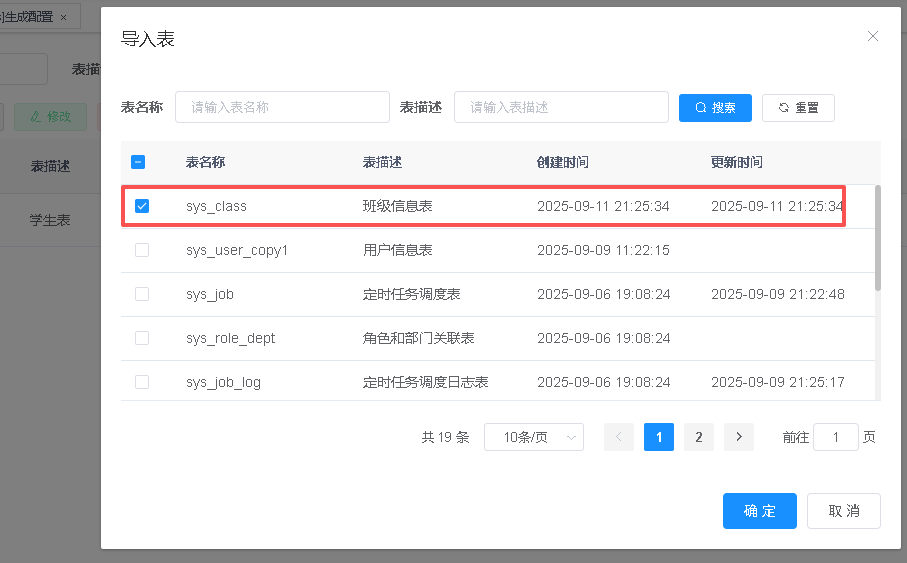This screenshot has width=907, height=563.
Task: Click the 表名称 input field
Action: pyautogui.click(x=282, y=107)
